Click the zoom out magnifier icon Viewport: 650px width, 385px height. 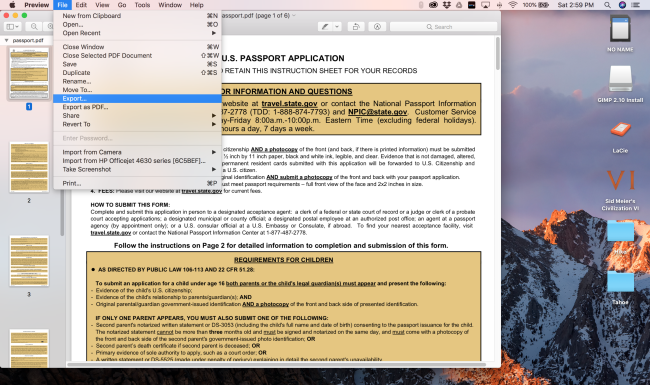pos(34,27)
